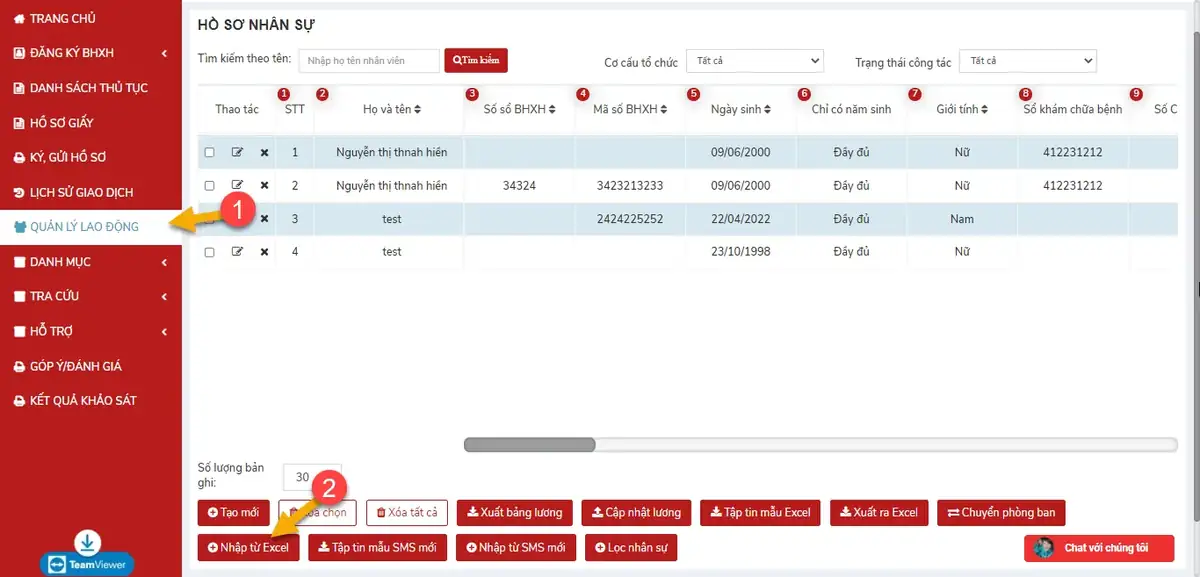Click Lọc nhân sự button
Viewport: 1200px width, 577px height.
pos(631,547)
